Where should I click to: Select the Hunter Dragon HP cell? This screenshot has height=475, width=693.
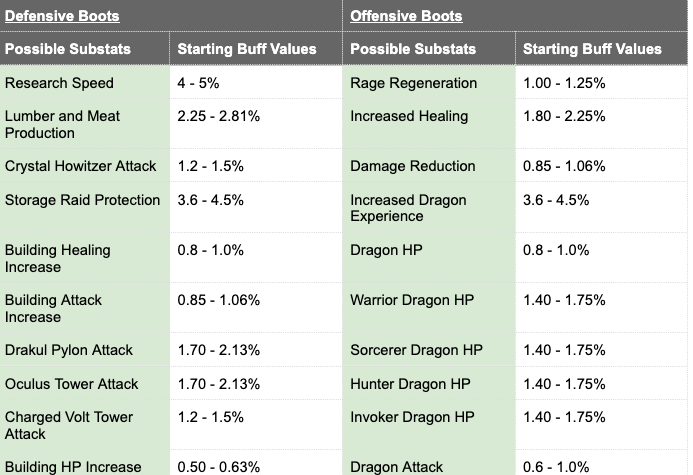[429, 383]
